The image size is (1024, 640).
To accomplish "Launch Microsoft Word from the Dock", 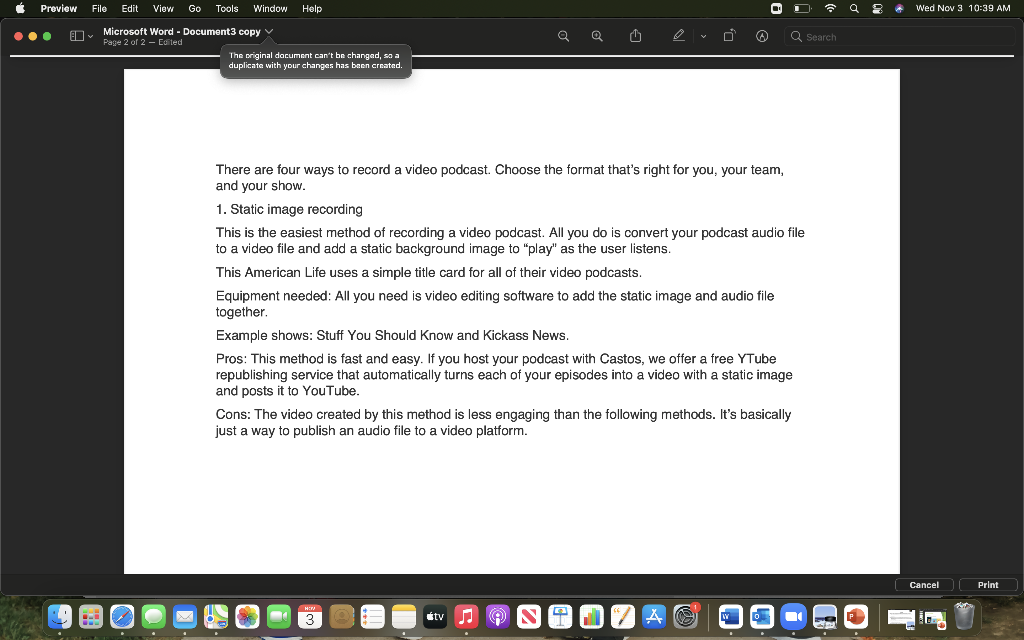I will [730, 616].
